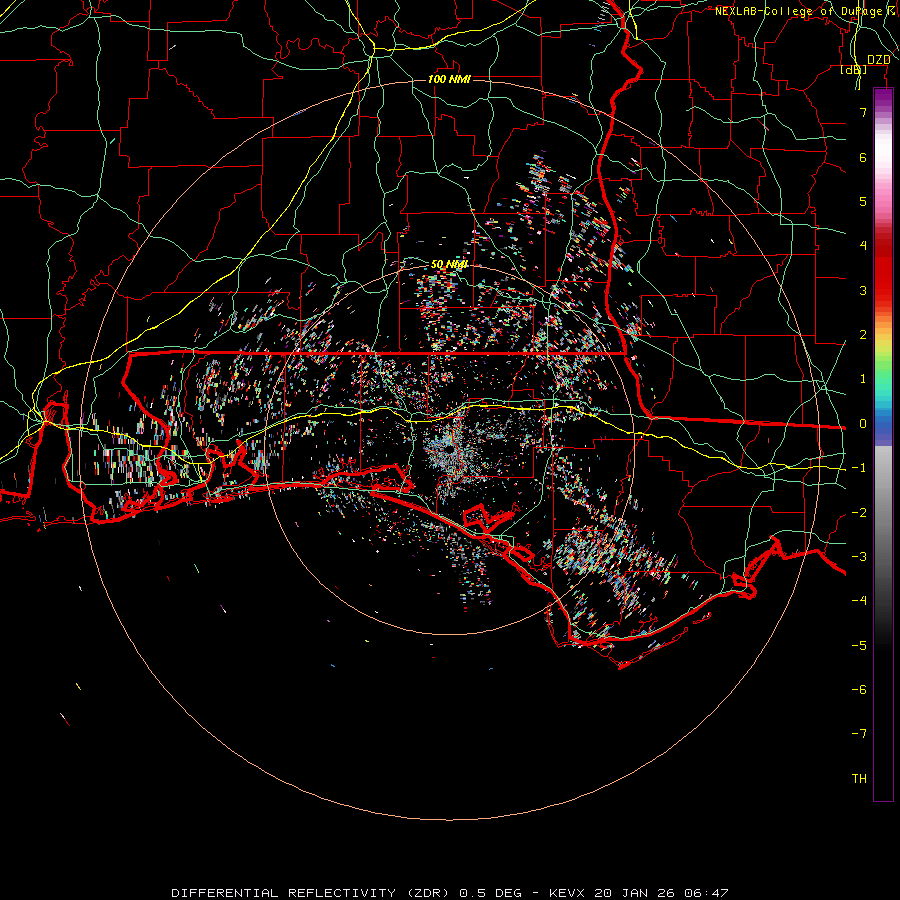
Task: Select the -7 dB scale value
Action: (x=859, y=734)
